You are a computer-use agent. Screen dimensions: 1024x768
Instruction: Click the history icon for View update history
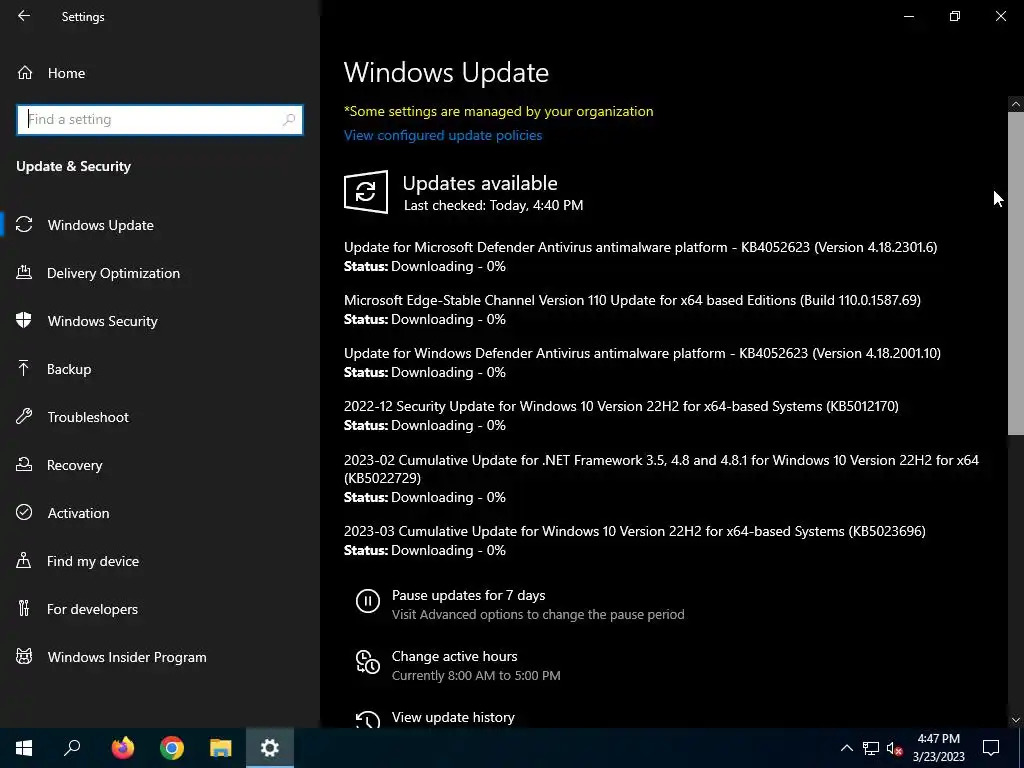(368, 719)
